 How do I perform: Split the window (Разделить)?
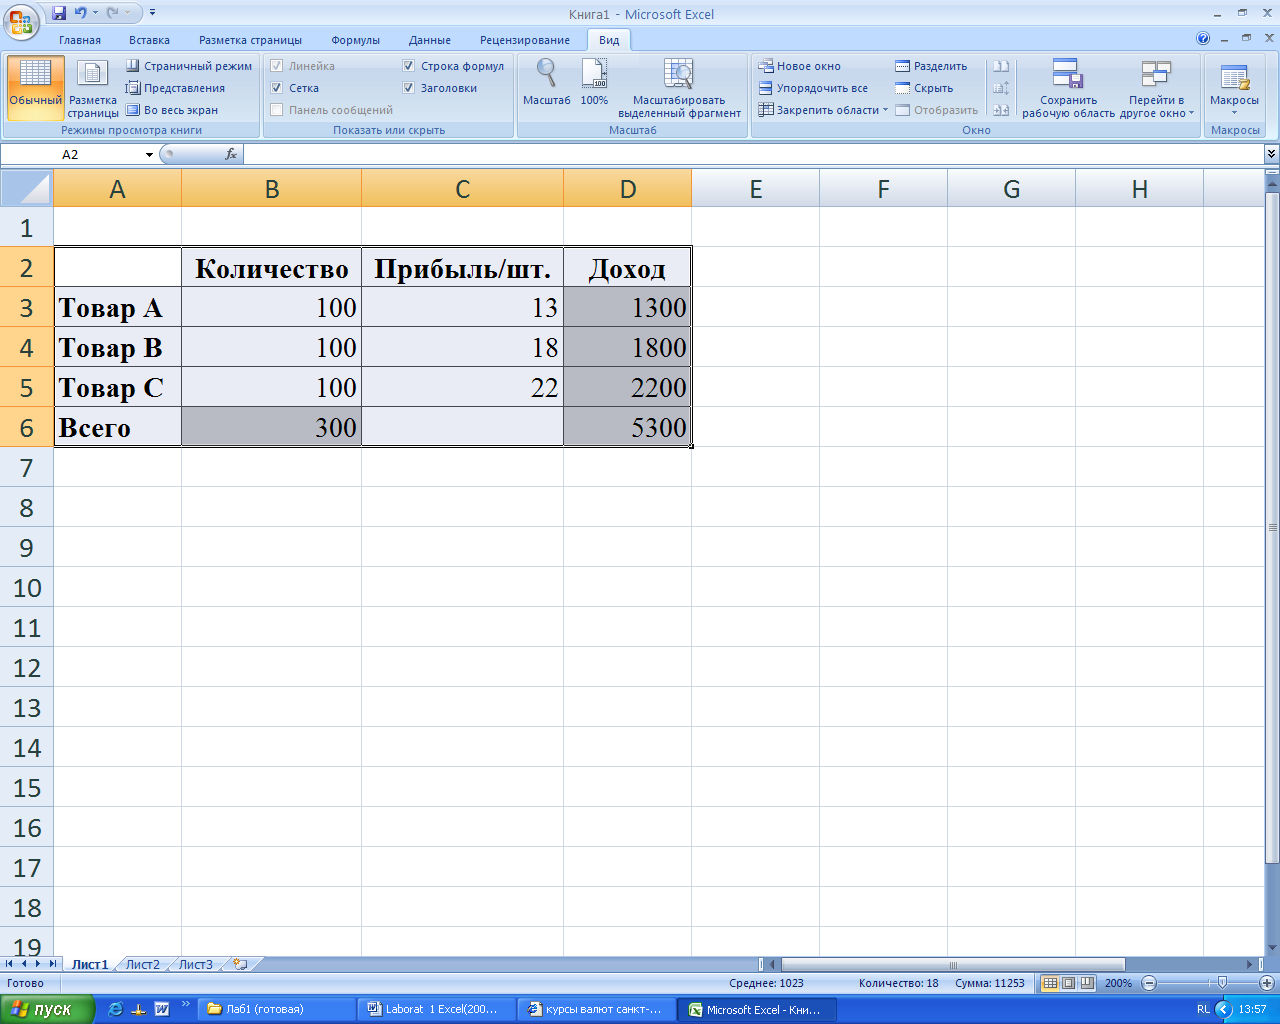931,66
